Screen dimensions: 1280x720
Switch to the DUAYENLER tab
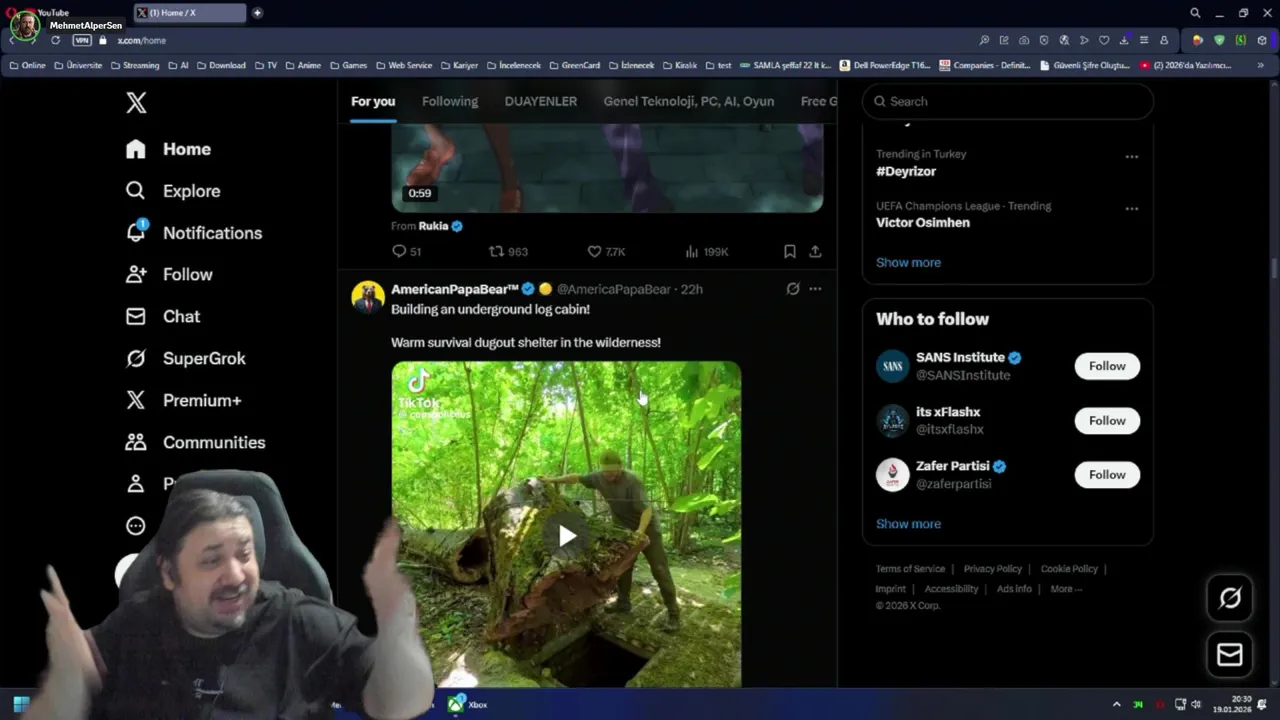pos(541,101)
